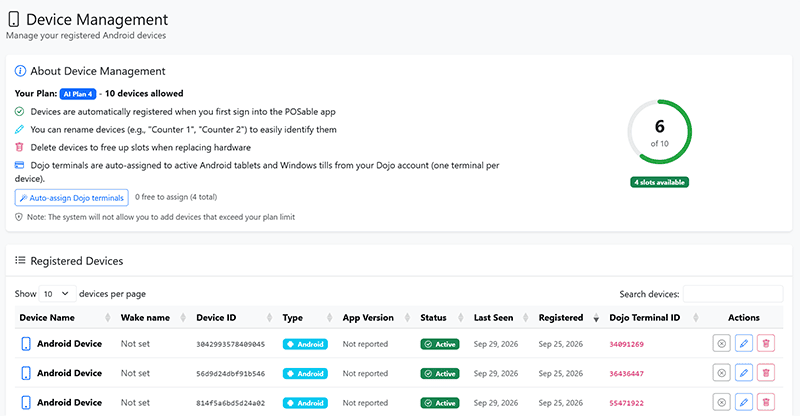Click circle-x icon in terminal 36436447 row

pyautogui.click(x=721, y=373)
